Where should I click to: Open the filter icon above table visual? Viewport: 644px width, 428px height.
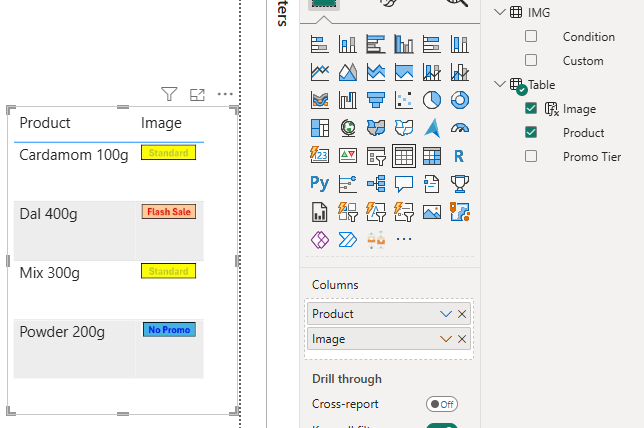click(x=169, y=94)
